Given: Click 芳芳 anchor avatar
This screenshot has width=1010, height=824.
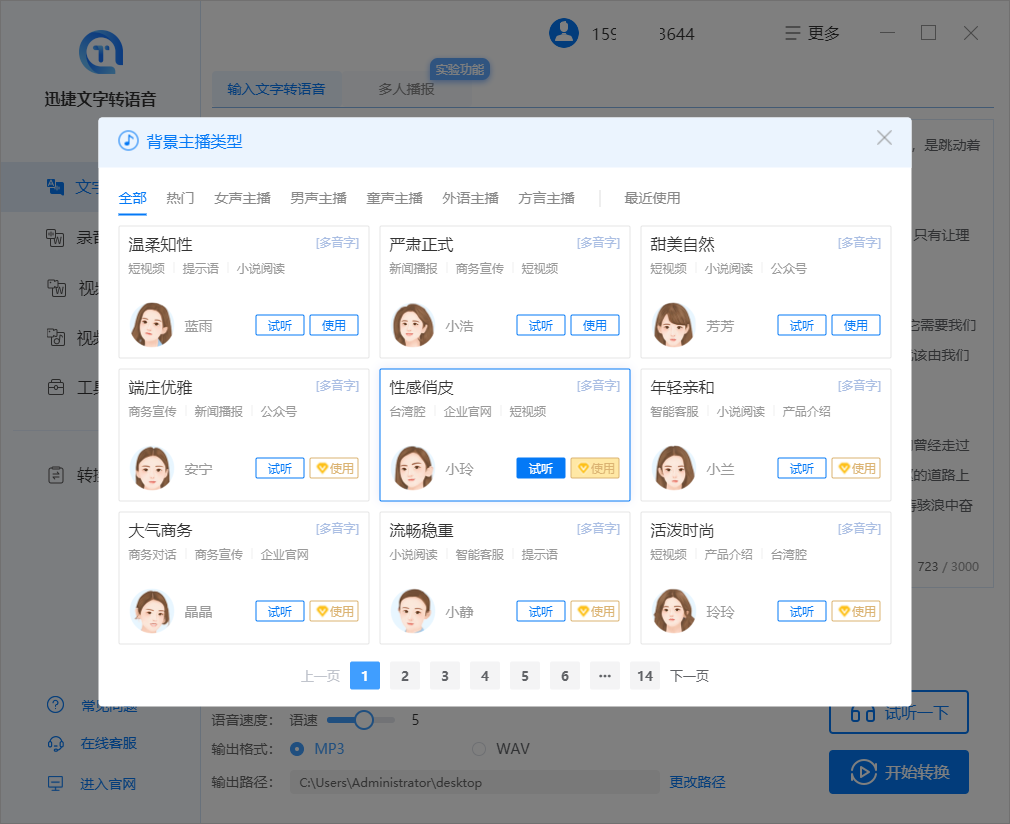Looking at the screenshot, I should tap(674, 325).
